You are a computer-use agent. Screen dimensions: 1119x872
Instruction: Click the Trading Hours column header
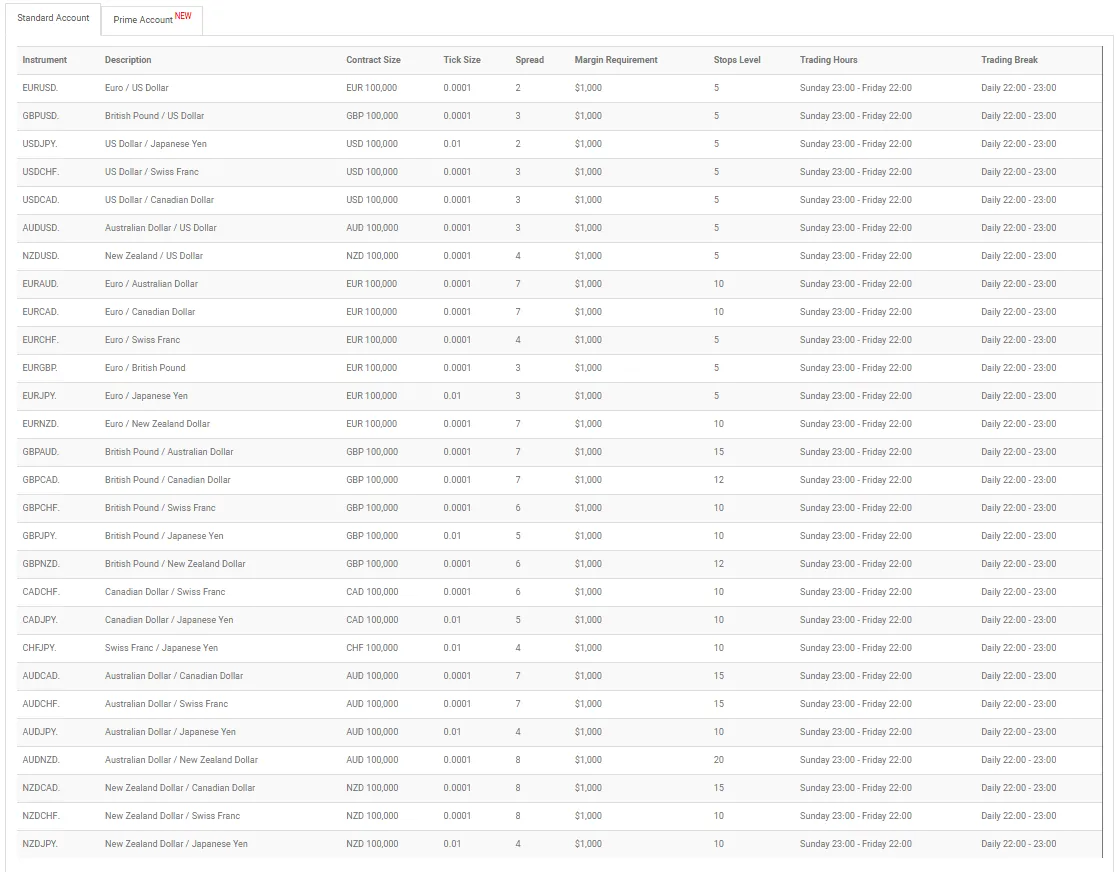tap(828, 60)
